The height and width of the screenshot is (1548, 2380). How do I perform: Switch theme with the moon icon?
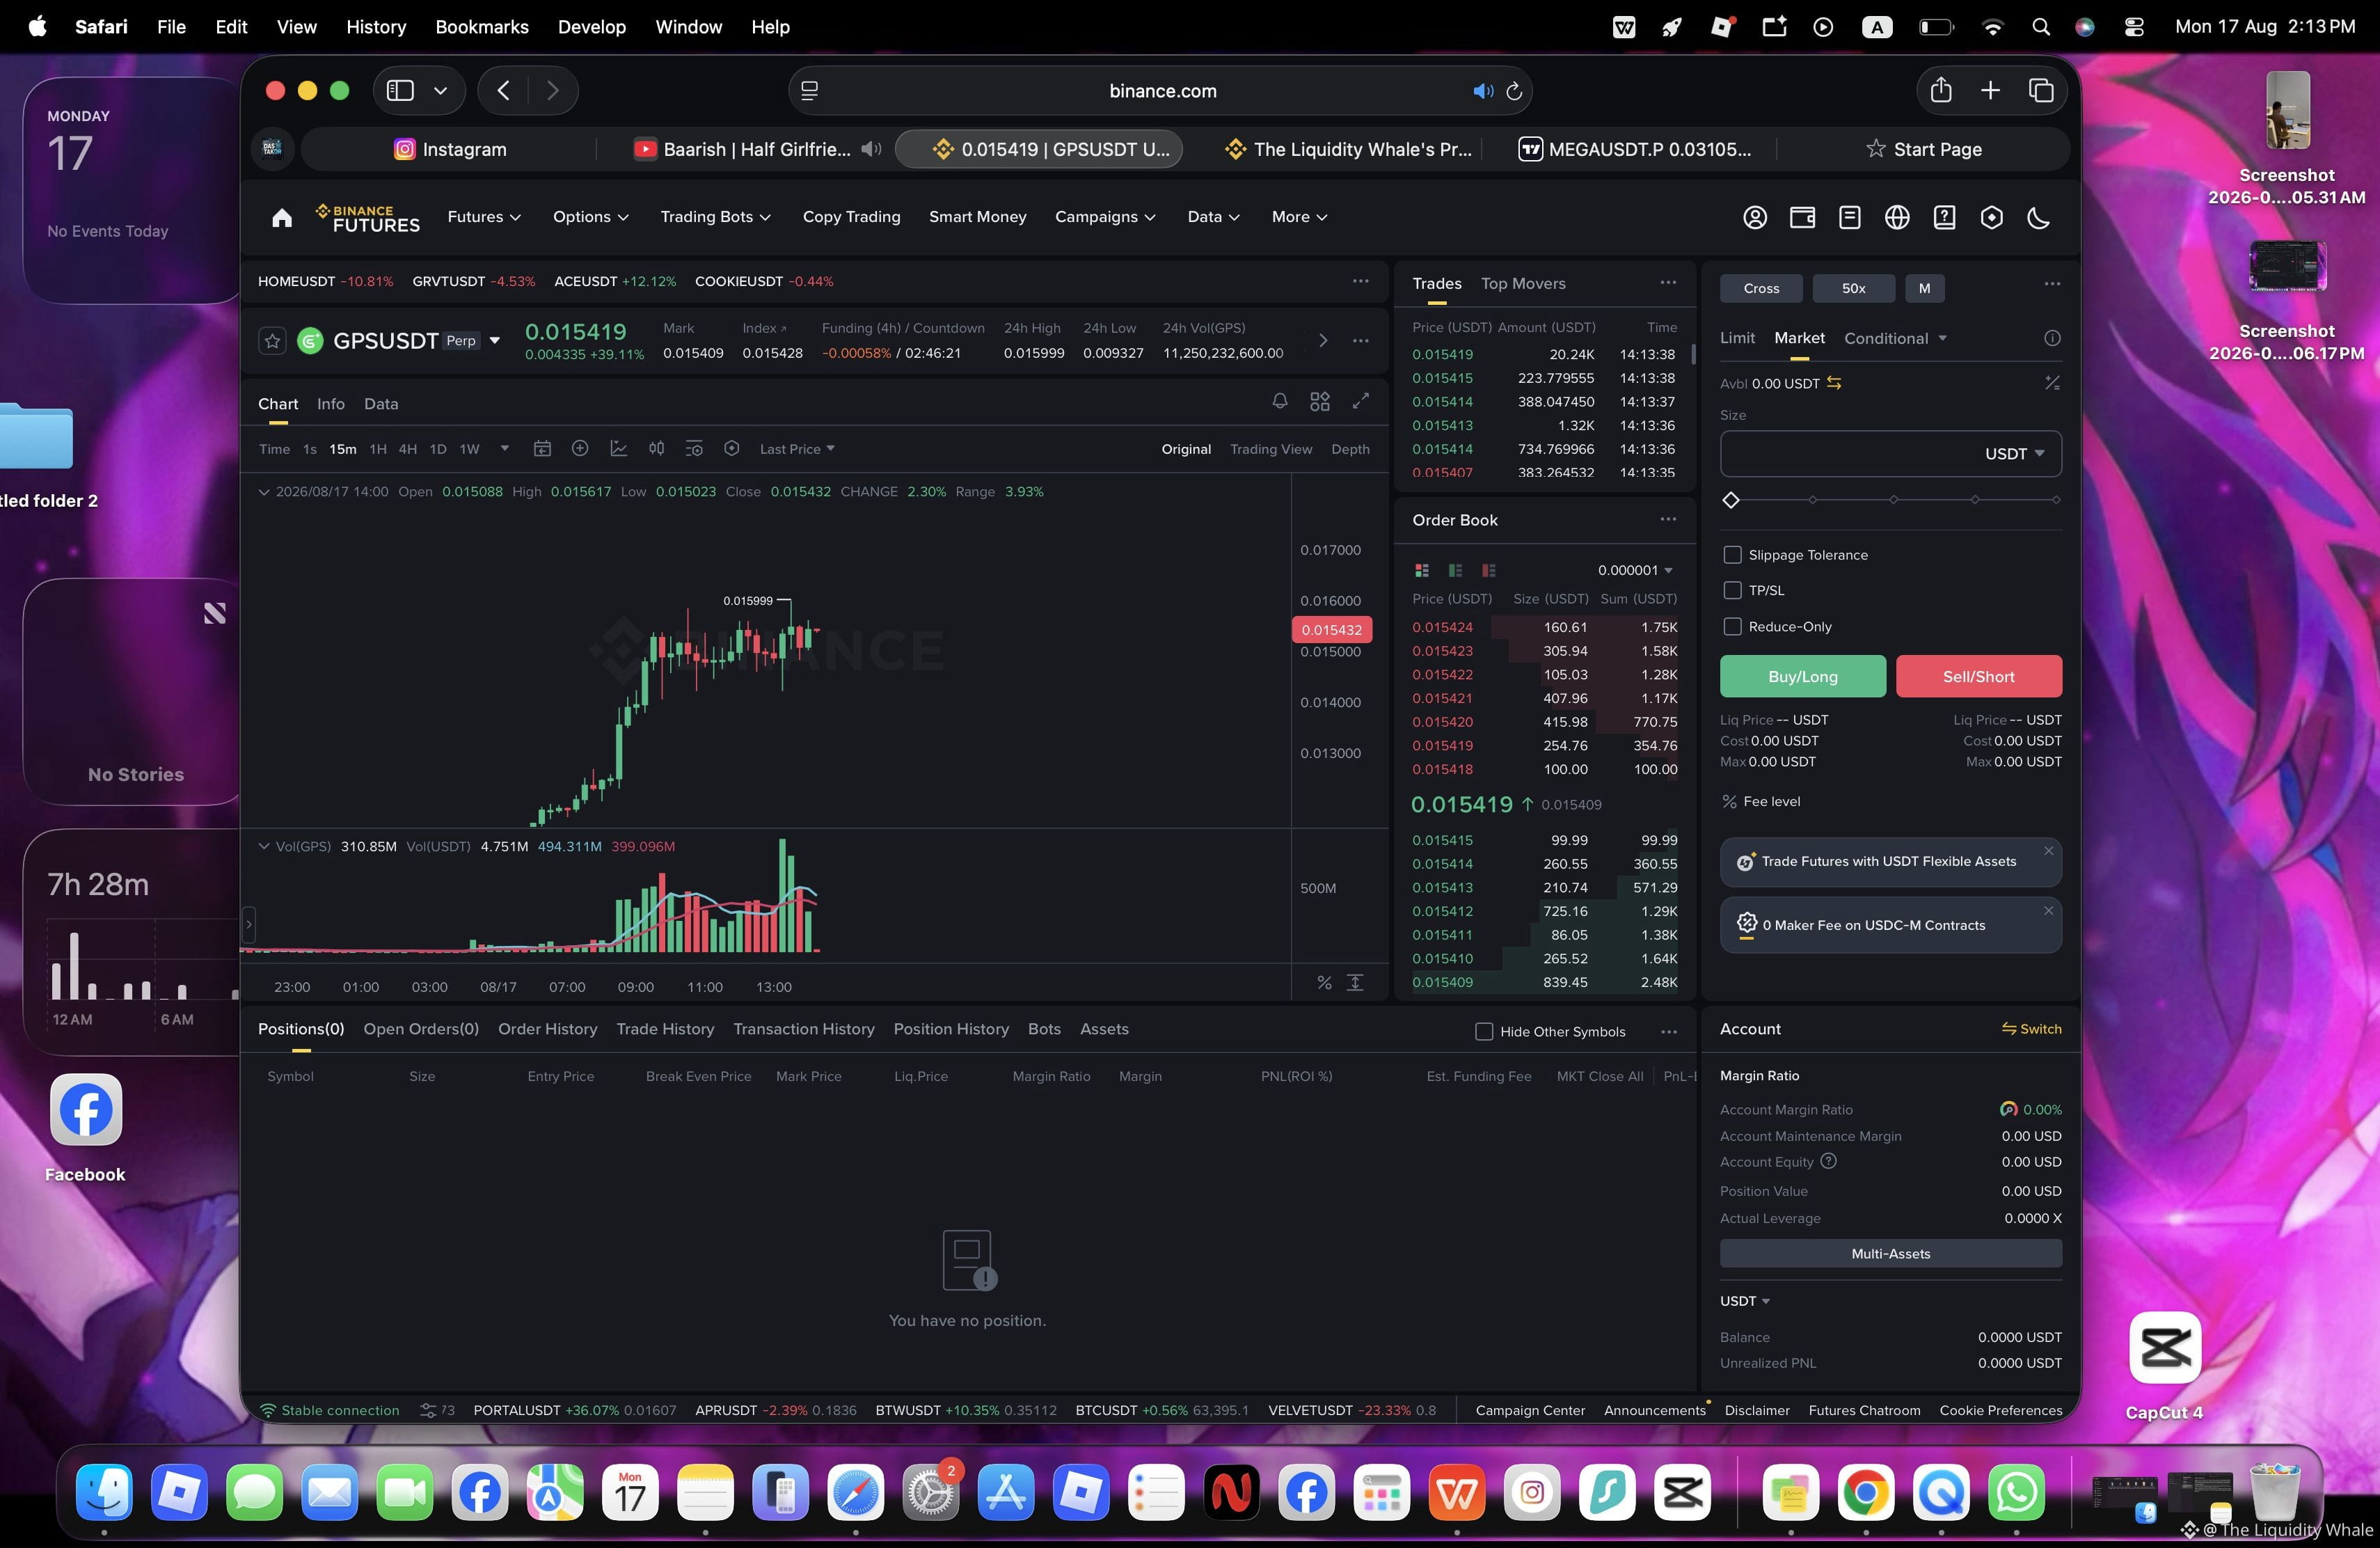pyautogui.click(x=2039, y=217)
